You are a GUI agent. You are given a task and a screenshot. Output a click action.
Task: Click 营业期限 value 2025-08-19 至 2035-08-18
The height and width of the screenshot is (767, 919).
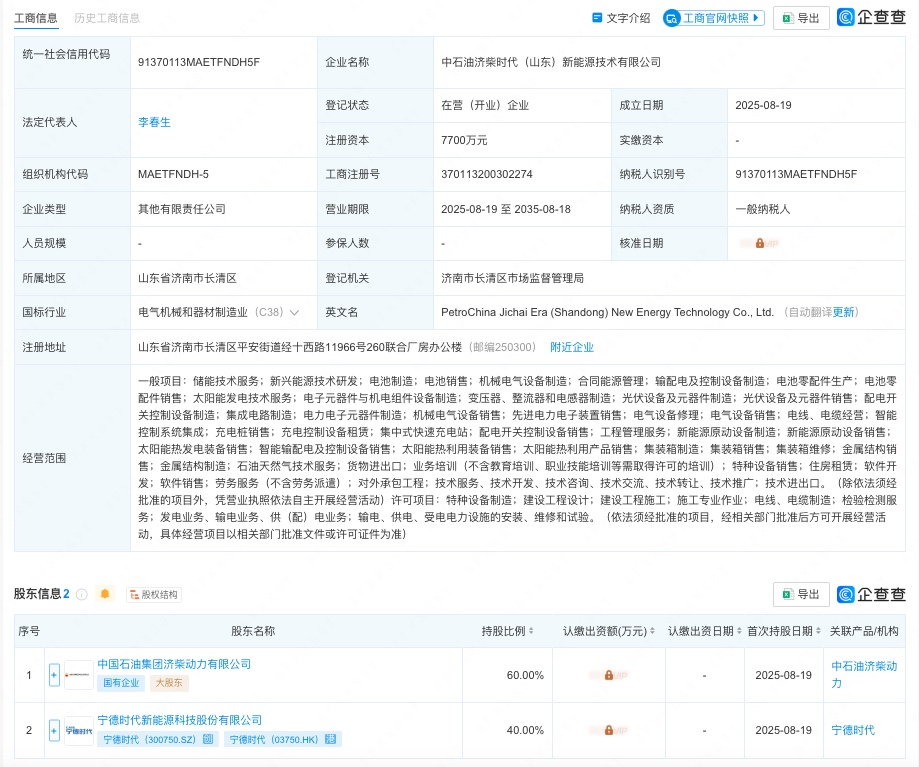[x=506, y=209]
